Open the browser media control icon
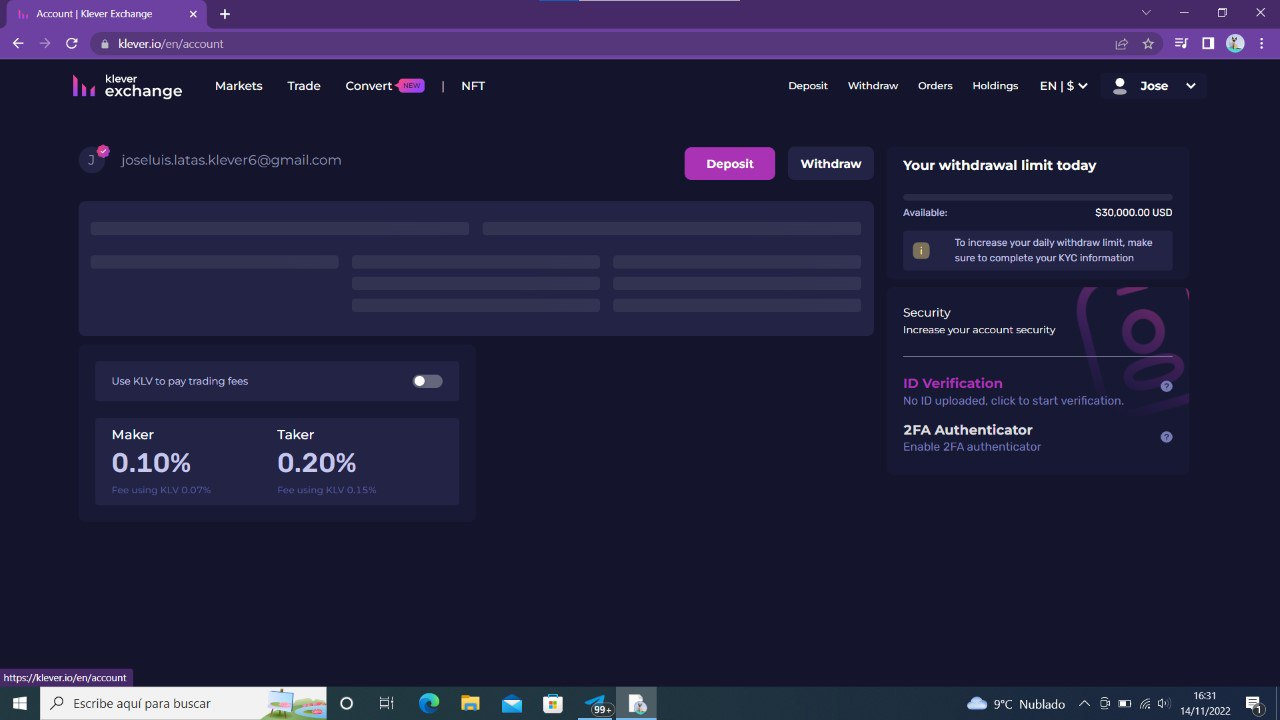Screen dimensions: 1280x720 1181,43
